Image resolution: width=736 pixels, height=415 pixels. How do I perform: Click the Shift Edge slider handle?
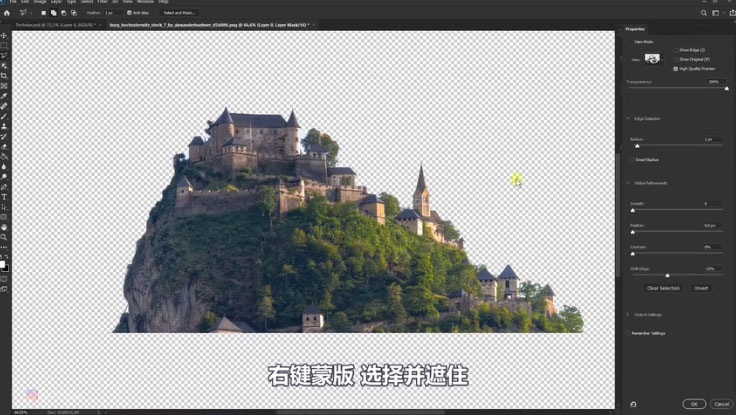tap(667, 276)
